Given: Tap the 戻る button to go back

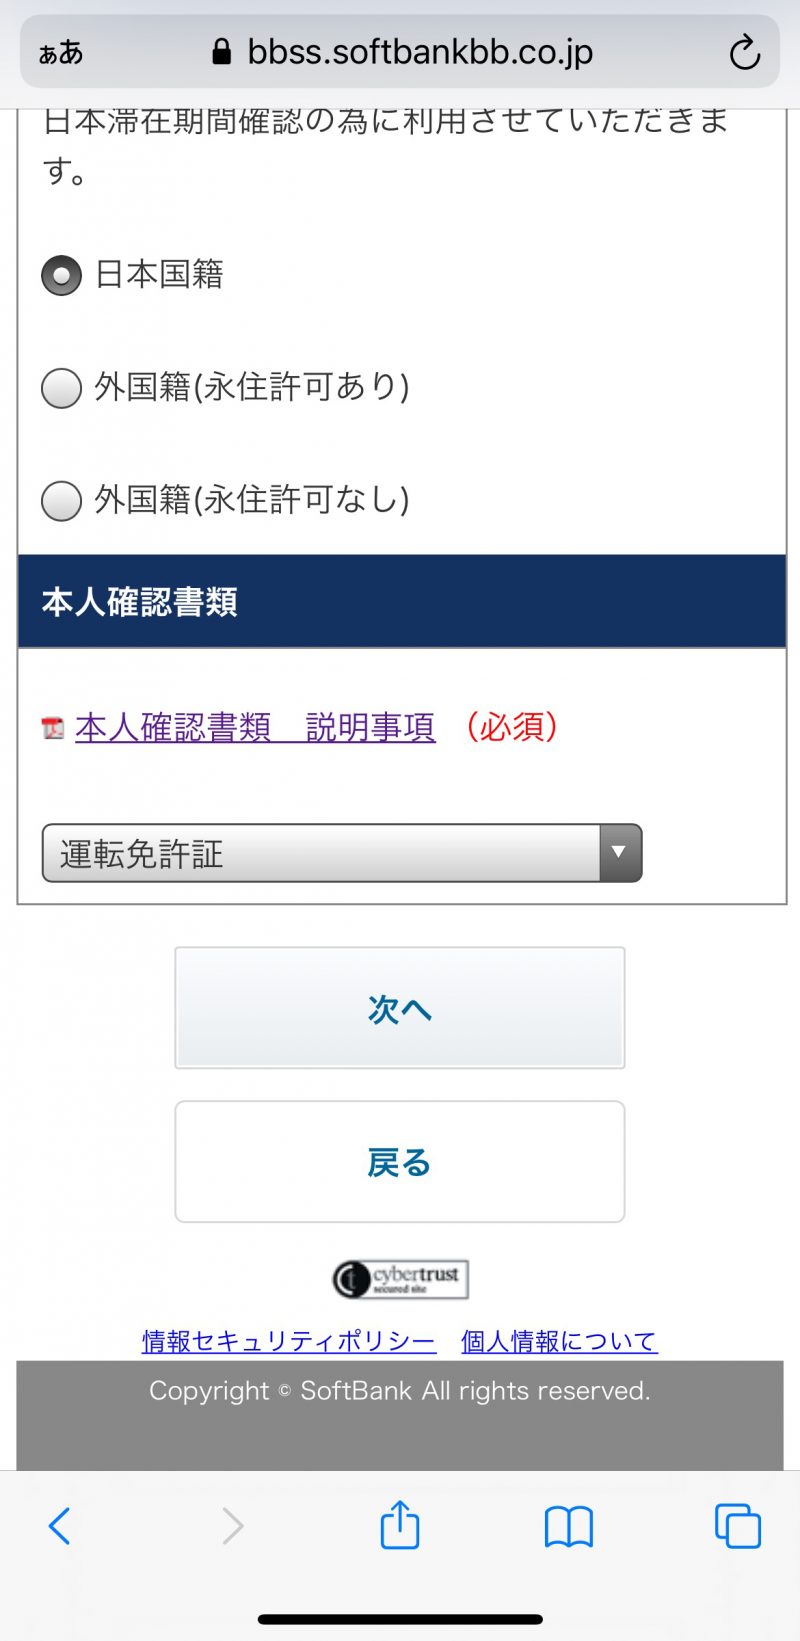Looking at the screenshot, I should (x=399, y=1161).
